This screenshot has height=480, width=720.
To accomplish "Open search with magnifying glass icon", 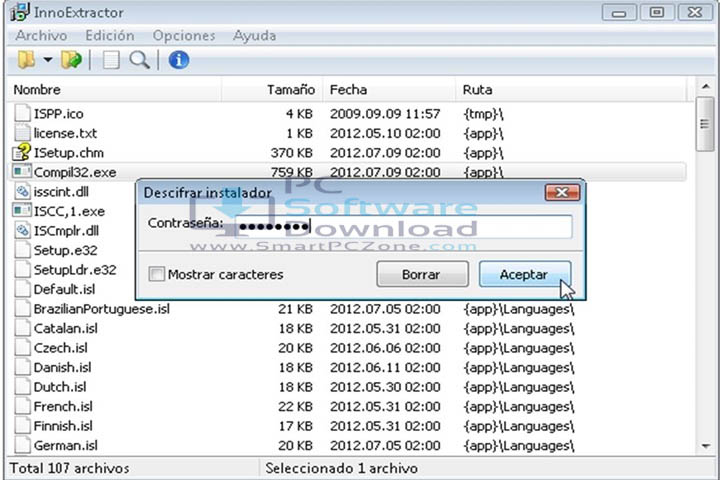I will [x=139, y=60].
